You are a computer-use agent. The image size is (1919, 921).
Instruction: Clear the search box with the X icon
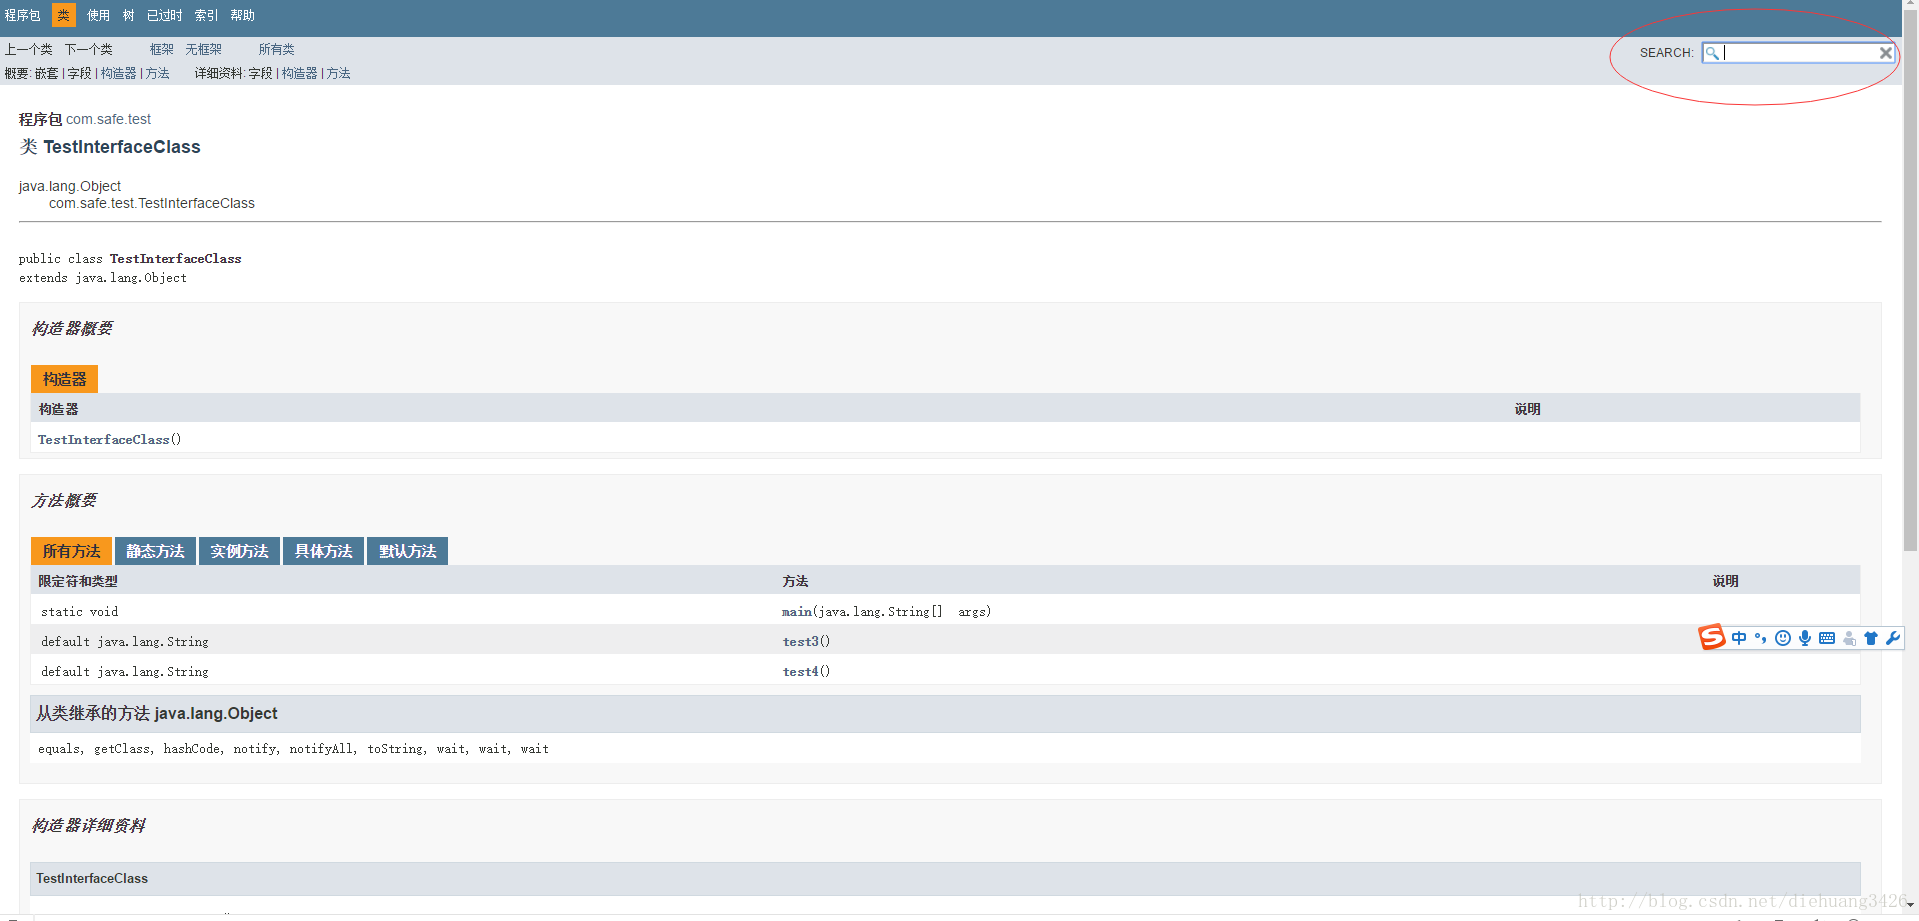click(1885, 53)
